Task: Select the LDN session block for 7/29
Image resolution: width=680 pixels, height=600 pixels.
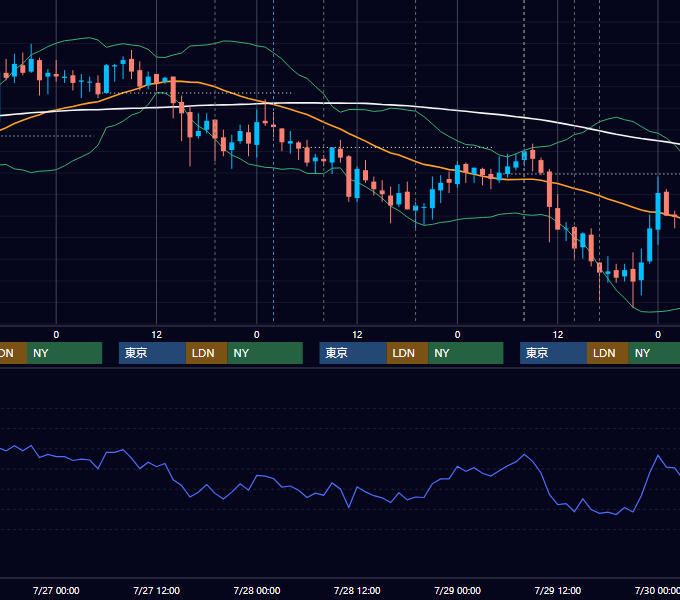Action: 608,353
